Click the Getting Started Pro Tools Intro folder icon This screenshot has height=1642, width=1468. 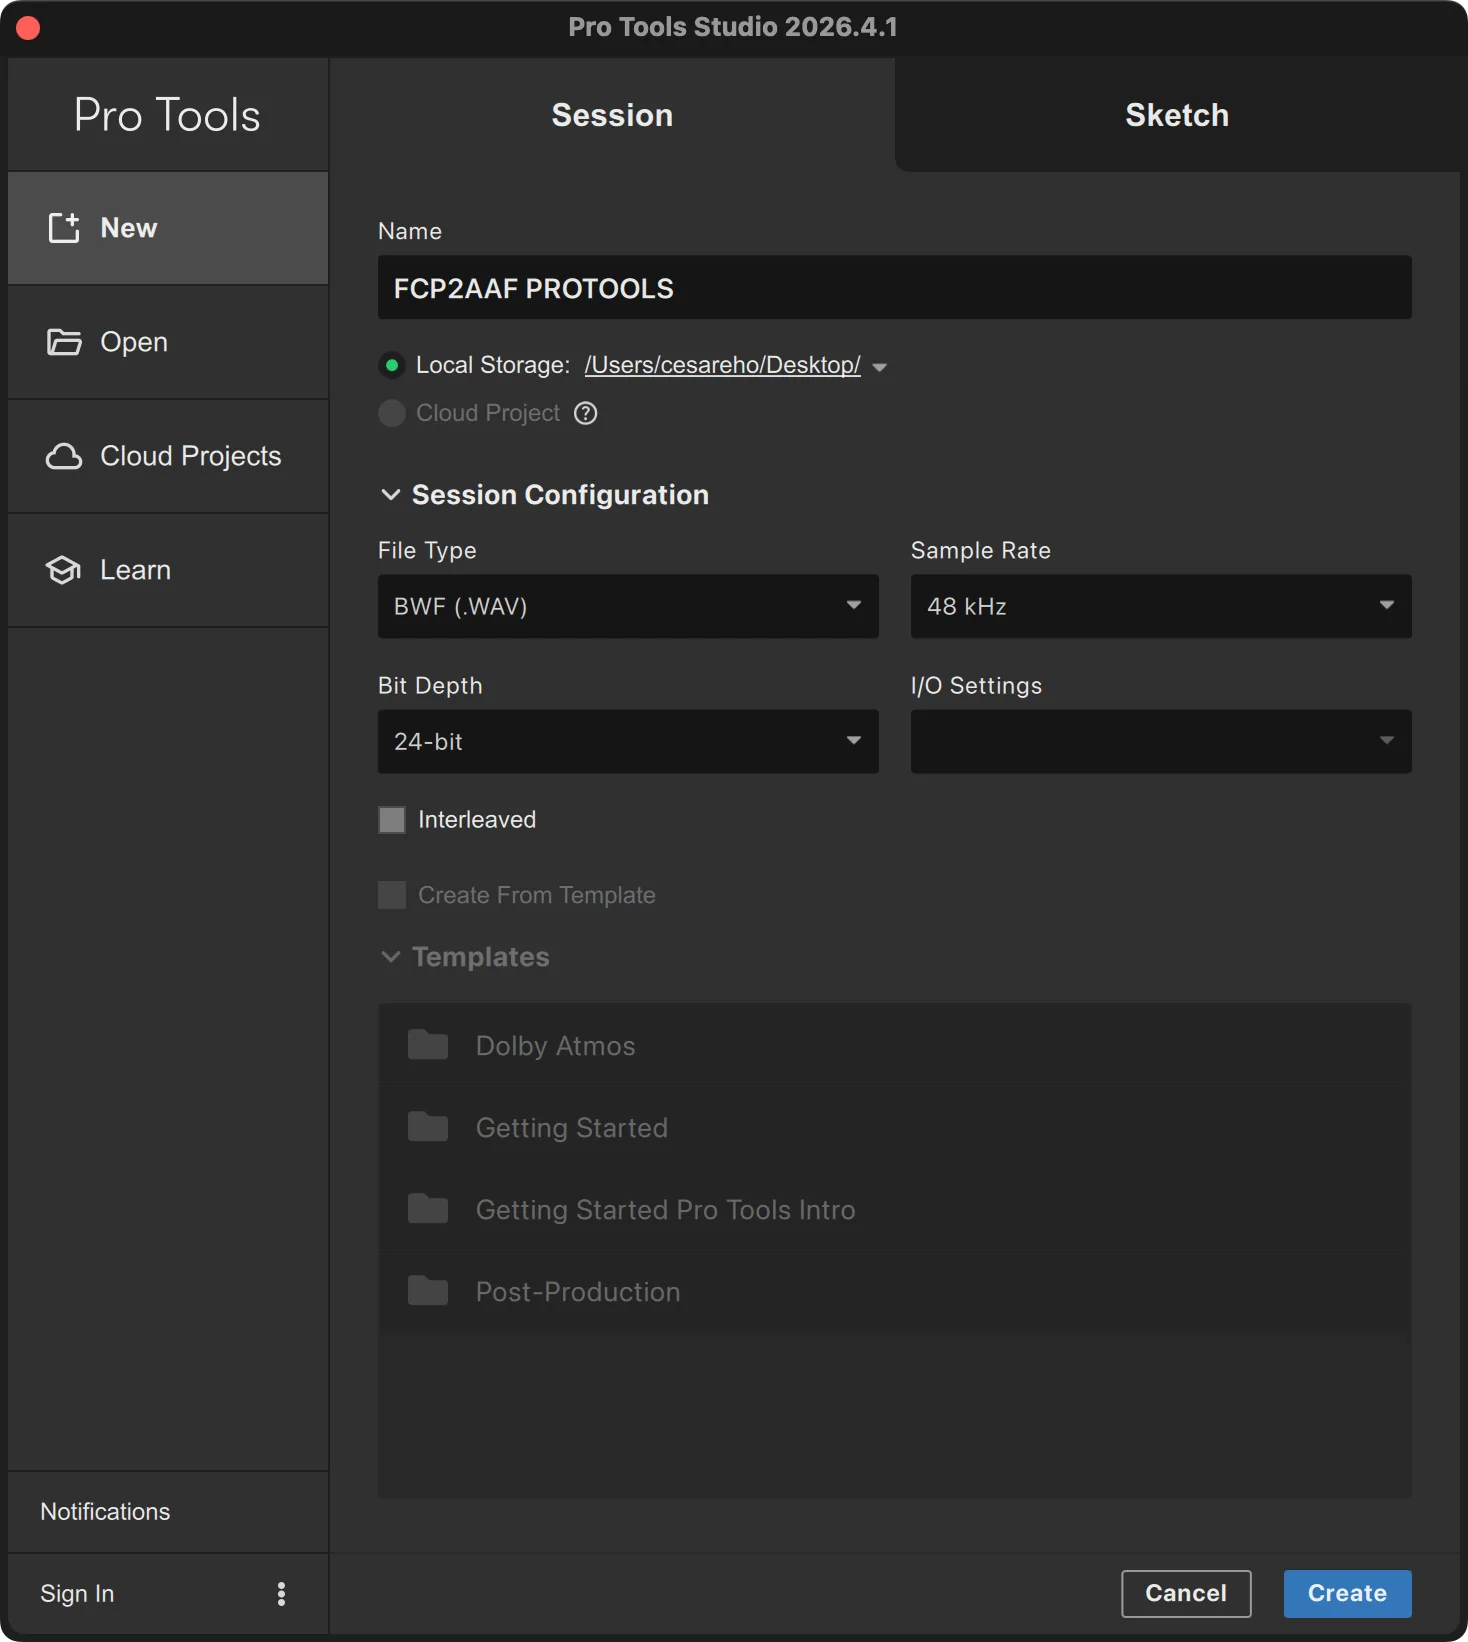(428, 1209)
